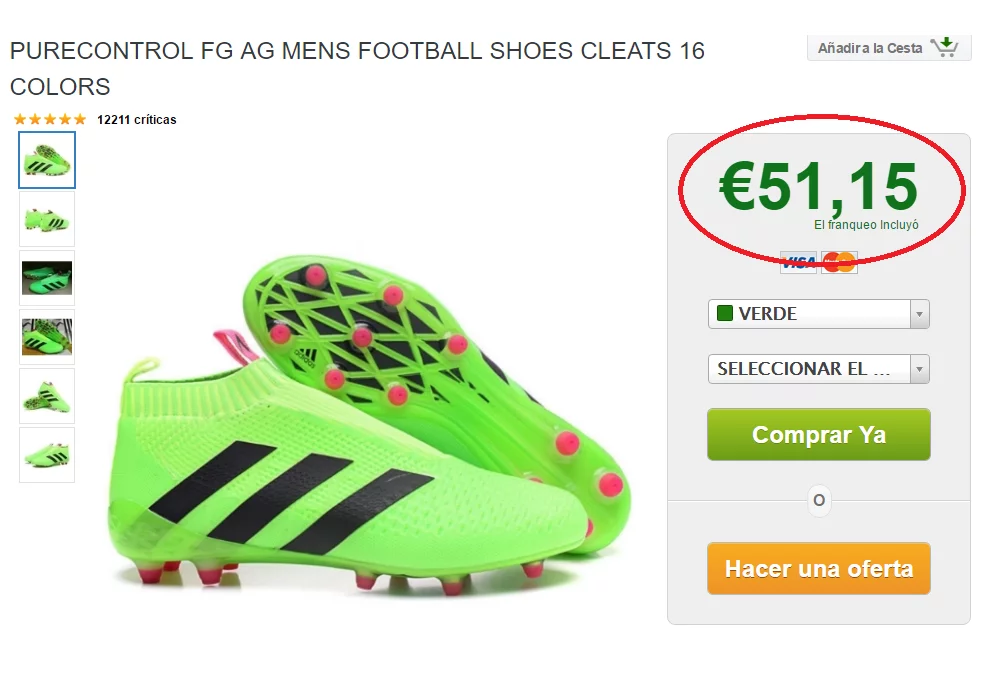The image size is (981, 680).
Task: Expand the SELECCIONAR EL size dropdown
Action: (x=808, y=369)
